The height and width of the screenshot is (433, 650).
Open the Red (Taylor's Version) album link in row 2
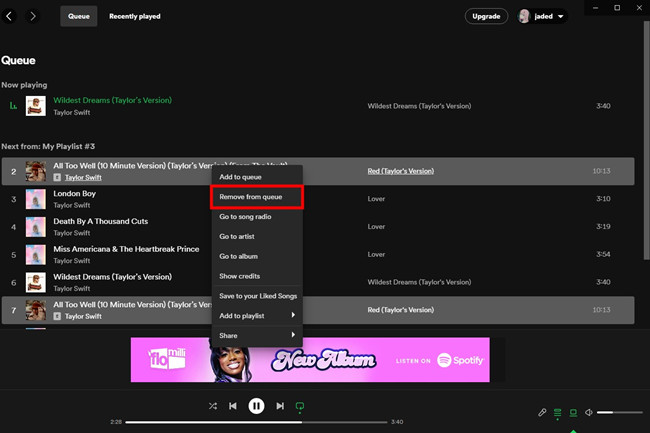[x=400, y=171]
